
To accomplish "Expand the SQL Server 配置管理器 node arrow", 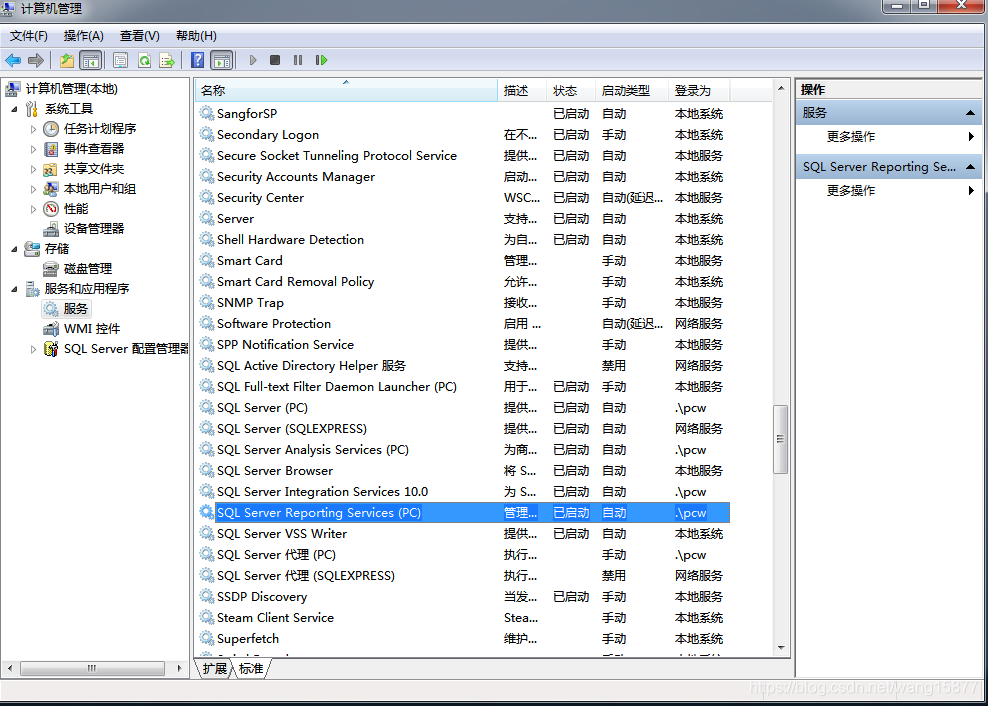I will [x=33, y=349].
